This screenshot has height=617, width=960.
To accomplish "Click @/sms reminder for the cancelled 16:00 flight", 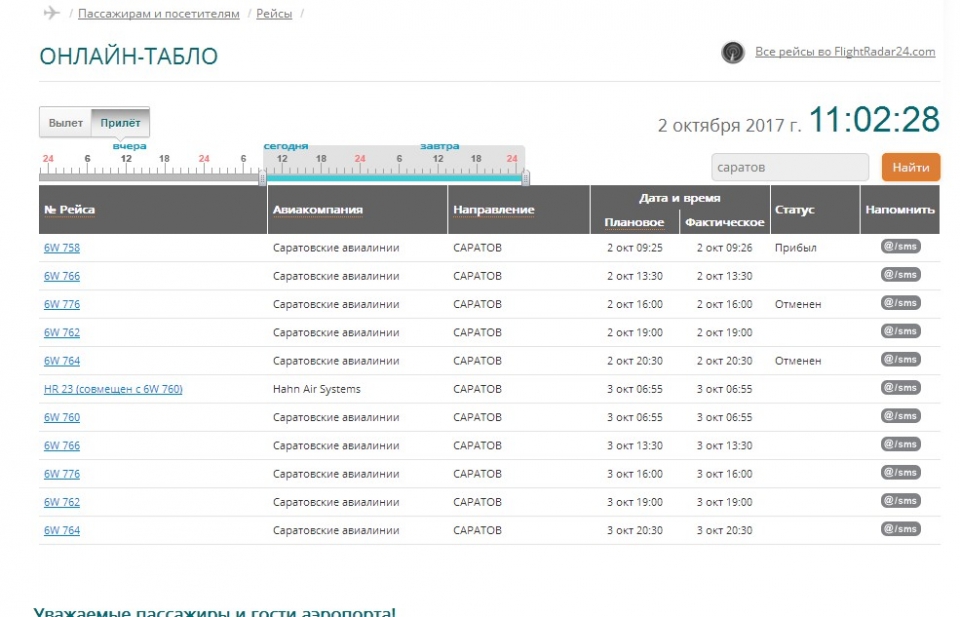I will [x=900, y=303].
